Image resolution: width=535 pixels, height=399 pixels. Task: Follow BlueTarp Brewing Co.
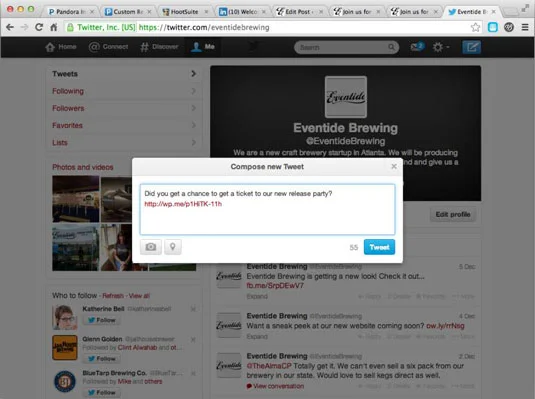click(101, 393)
